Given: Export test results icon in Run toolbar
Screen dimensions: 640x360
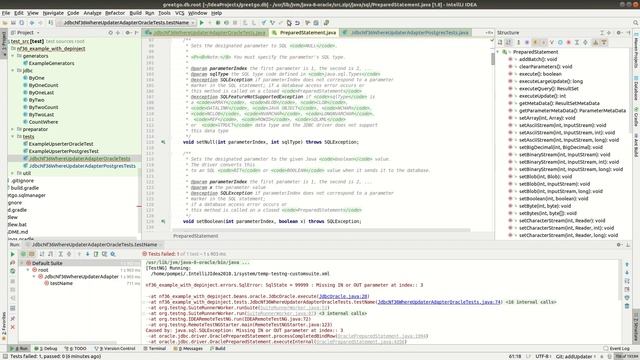Looking at the screenshot, I should (x=96, y=254).
